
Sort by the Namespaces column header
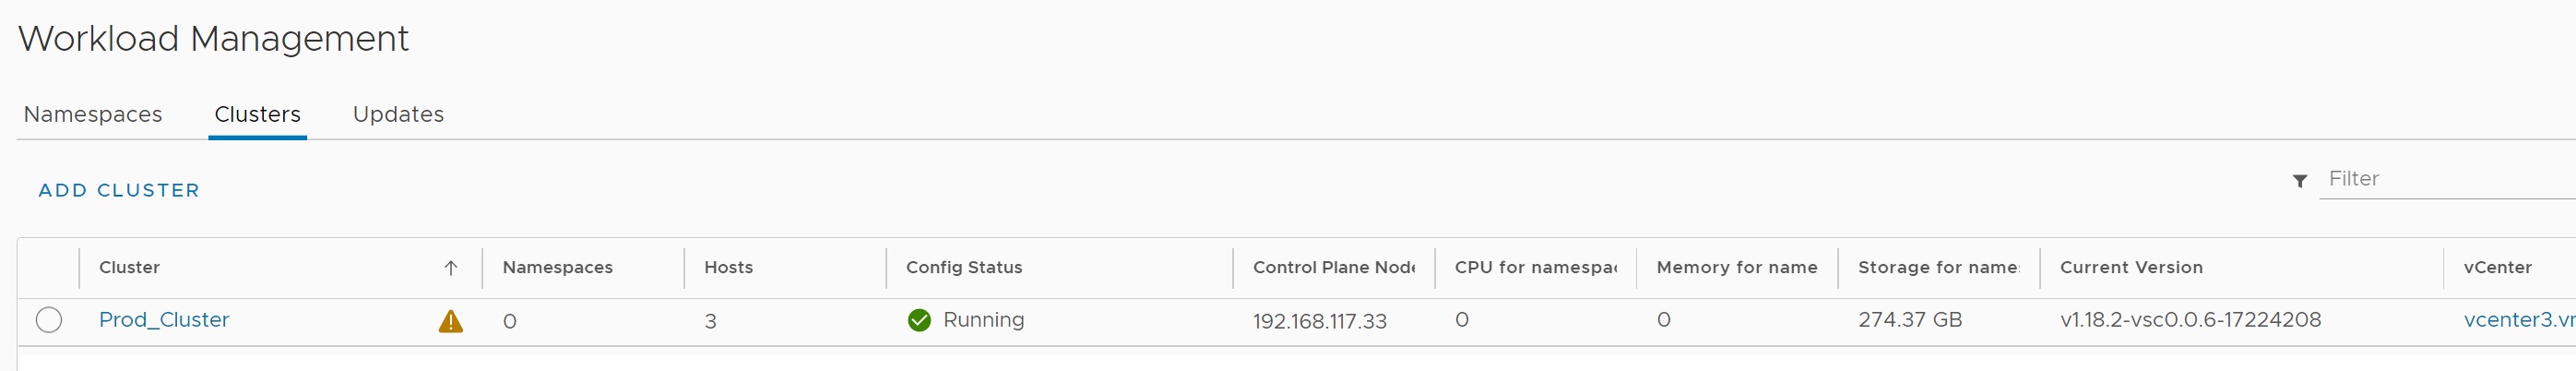pyautogui.click(x=557, y=268)
